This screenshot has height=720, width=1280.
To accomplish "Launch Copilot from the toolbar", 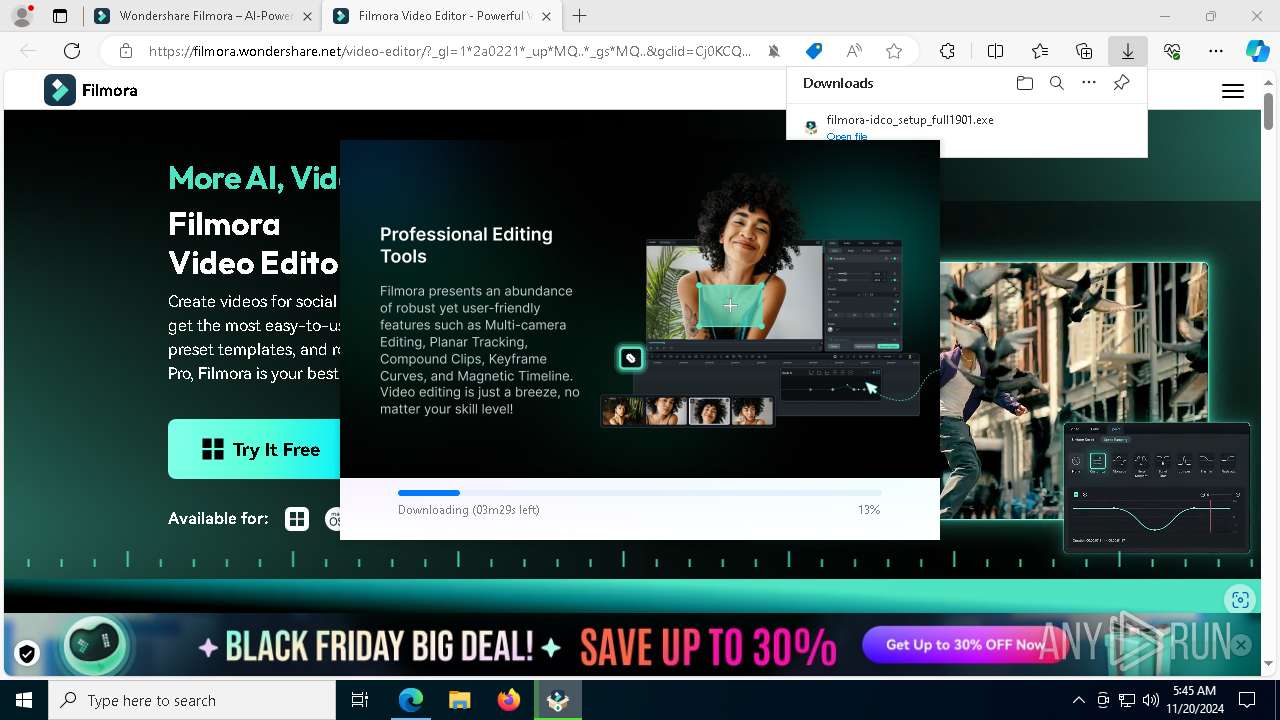I will point(1257,51).
